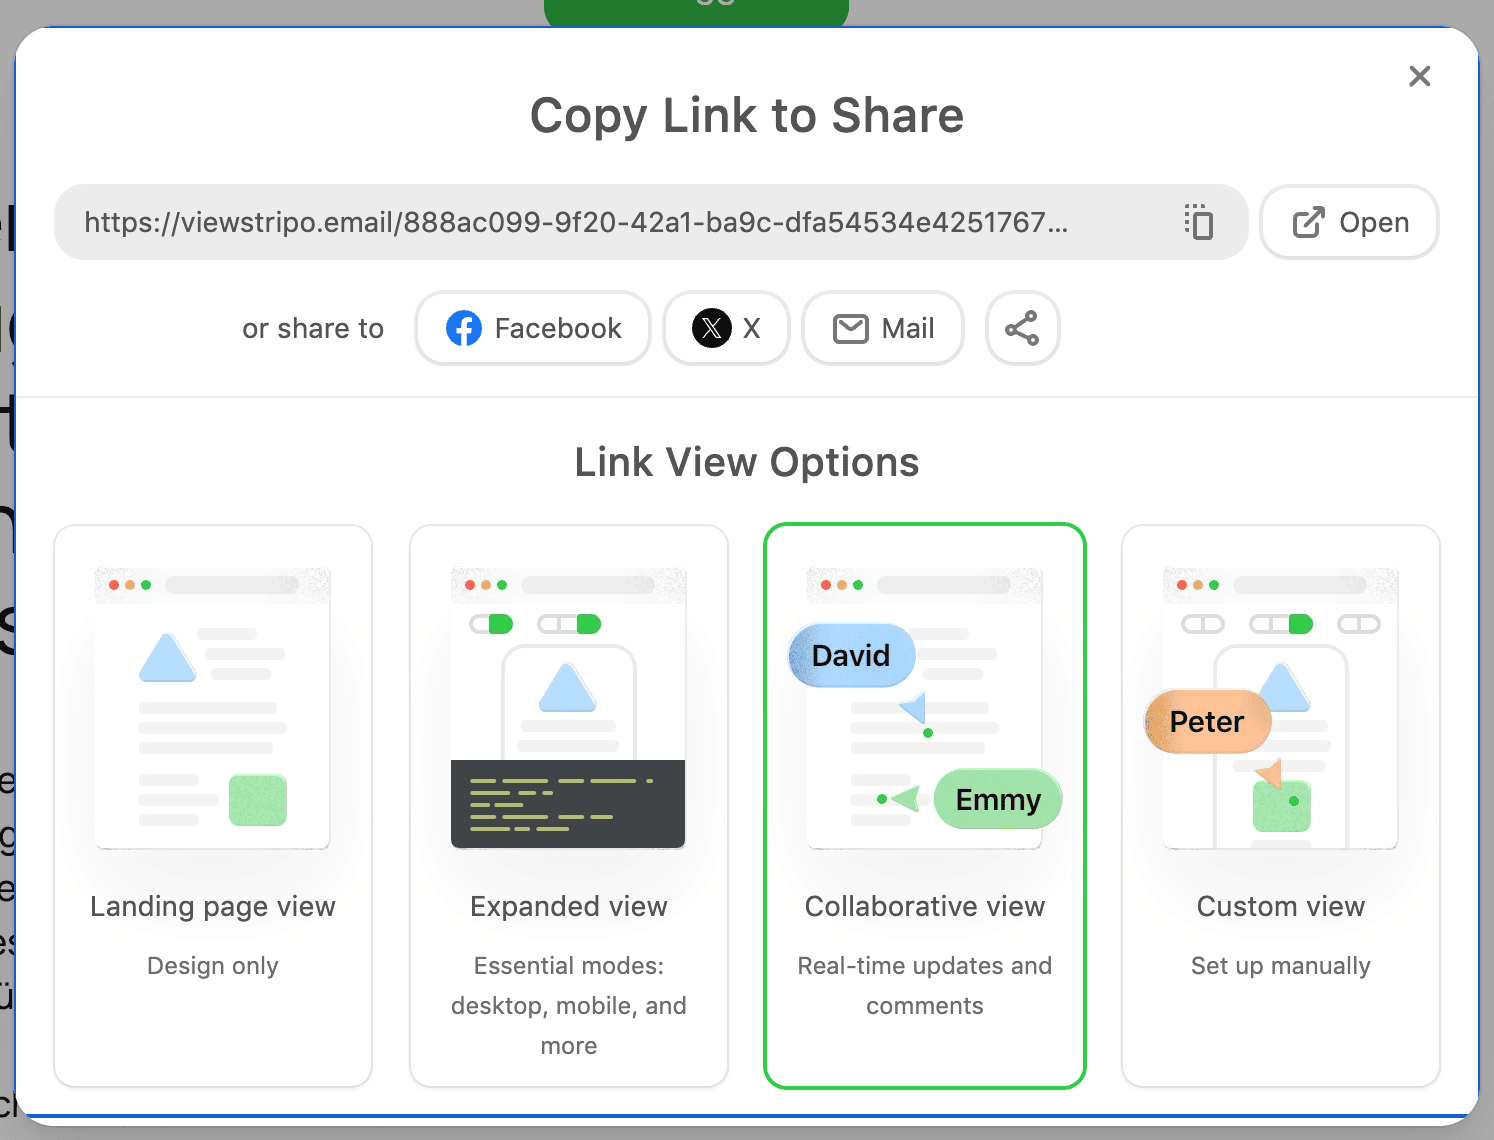Click the external link icon on Open button

1308,222
